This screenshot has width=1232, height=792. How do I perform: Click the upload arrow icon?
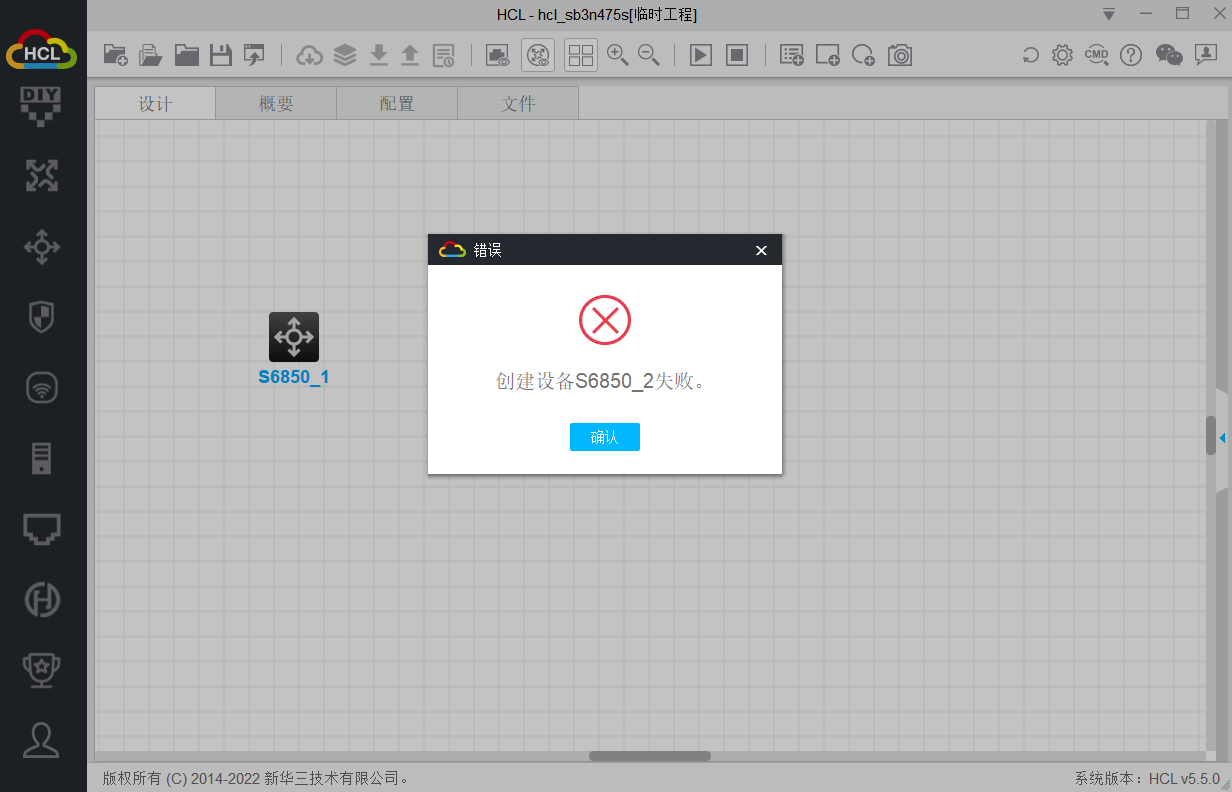(410, 55)
